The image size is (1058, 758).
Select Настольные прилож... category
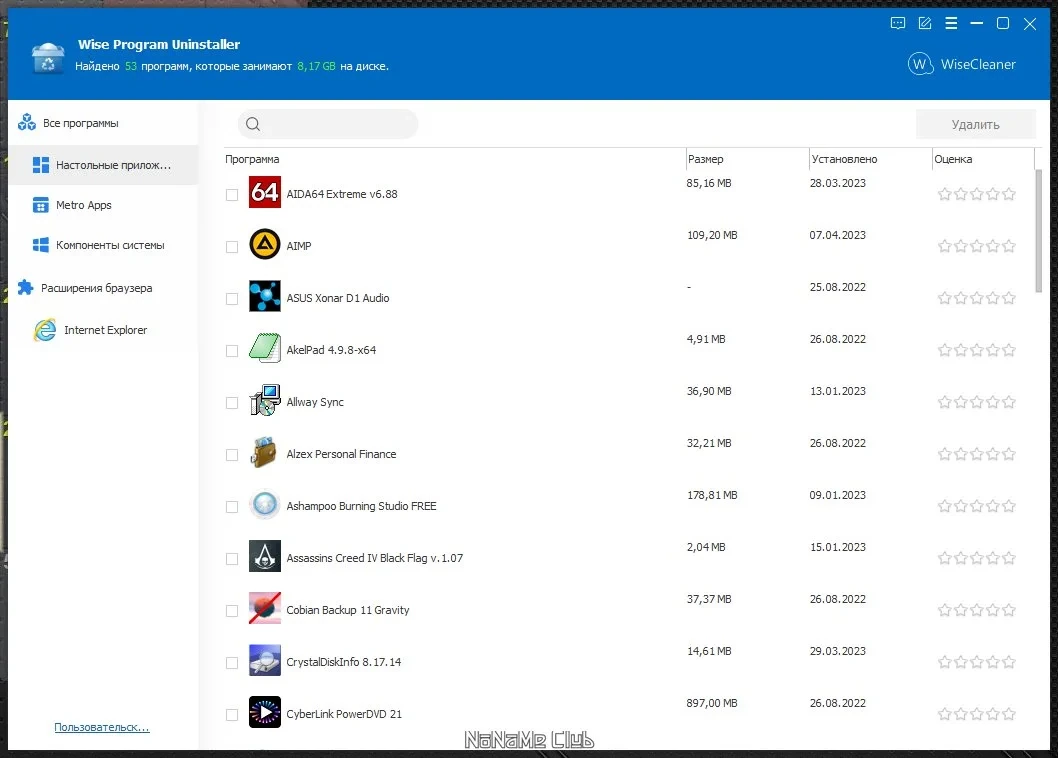pos(103,165)
